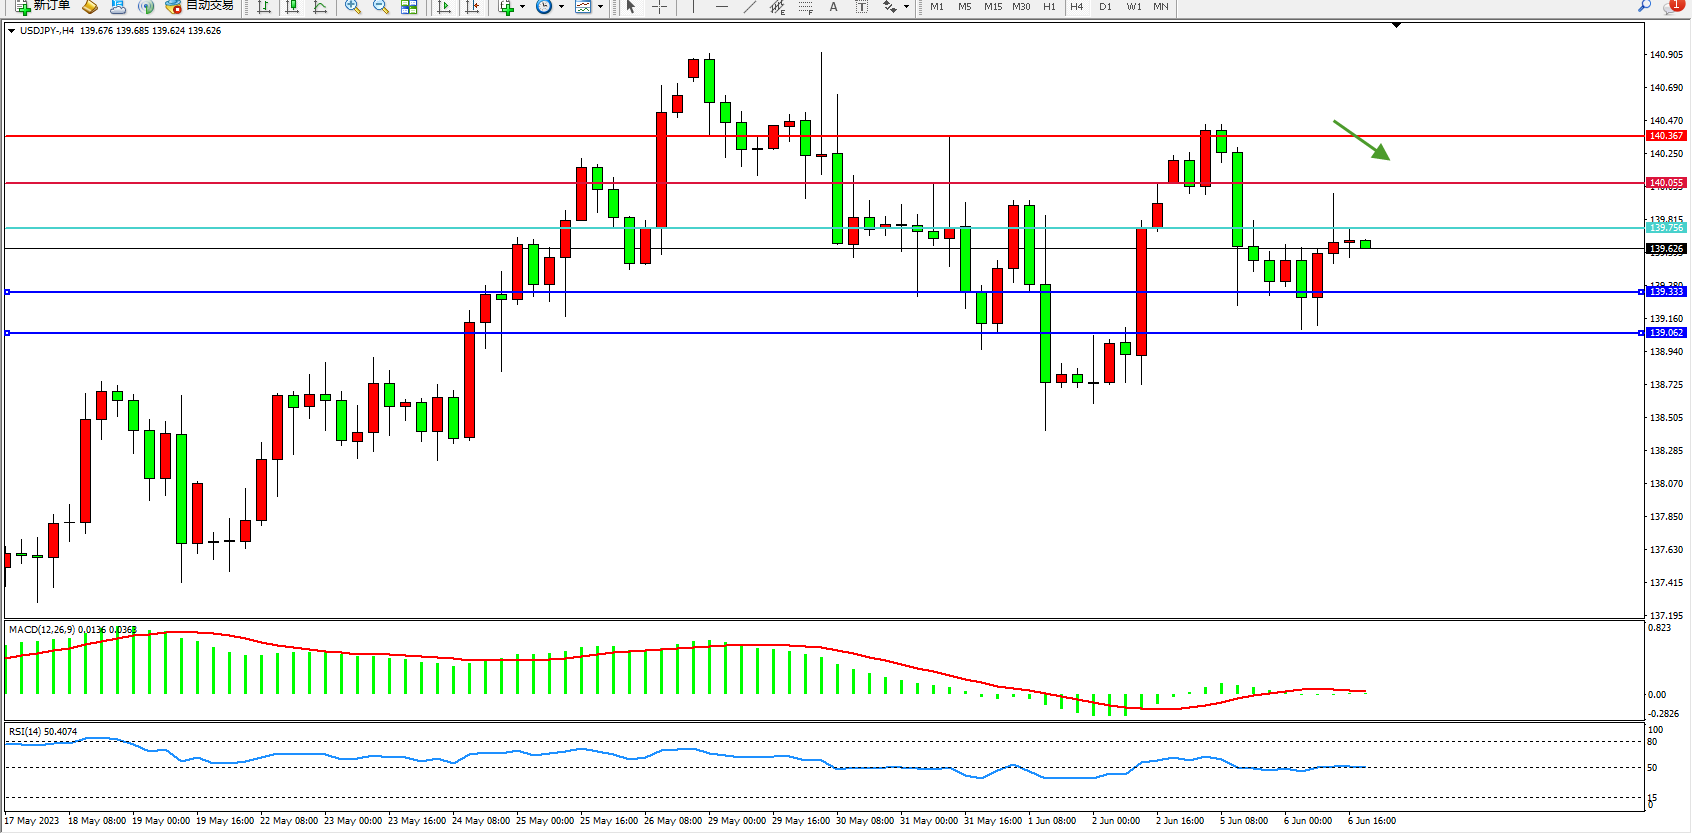Screen dimensions: 1692x833
Task: Zoom out of the chart
Action: tap(380, 7)
